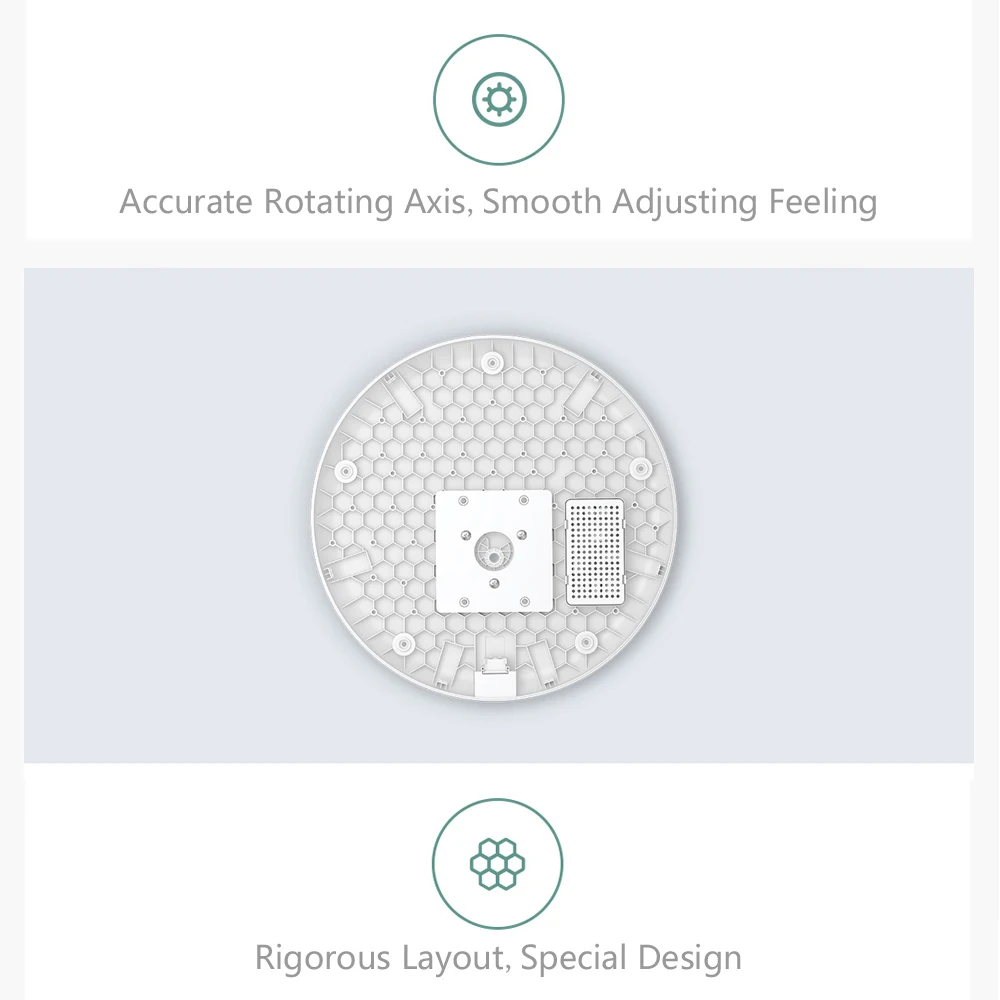Click the light blue background of the product panel
This screenshot has width=1000, height=1000.
[x=159, y=510]
